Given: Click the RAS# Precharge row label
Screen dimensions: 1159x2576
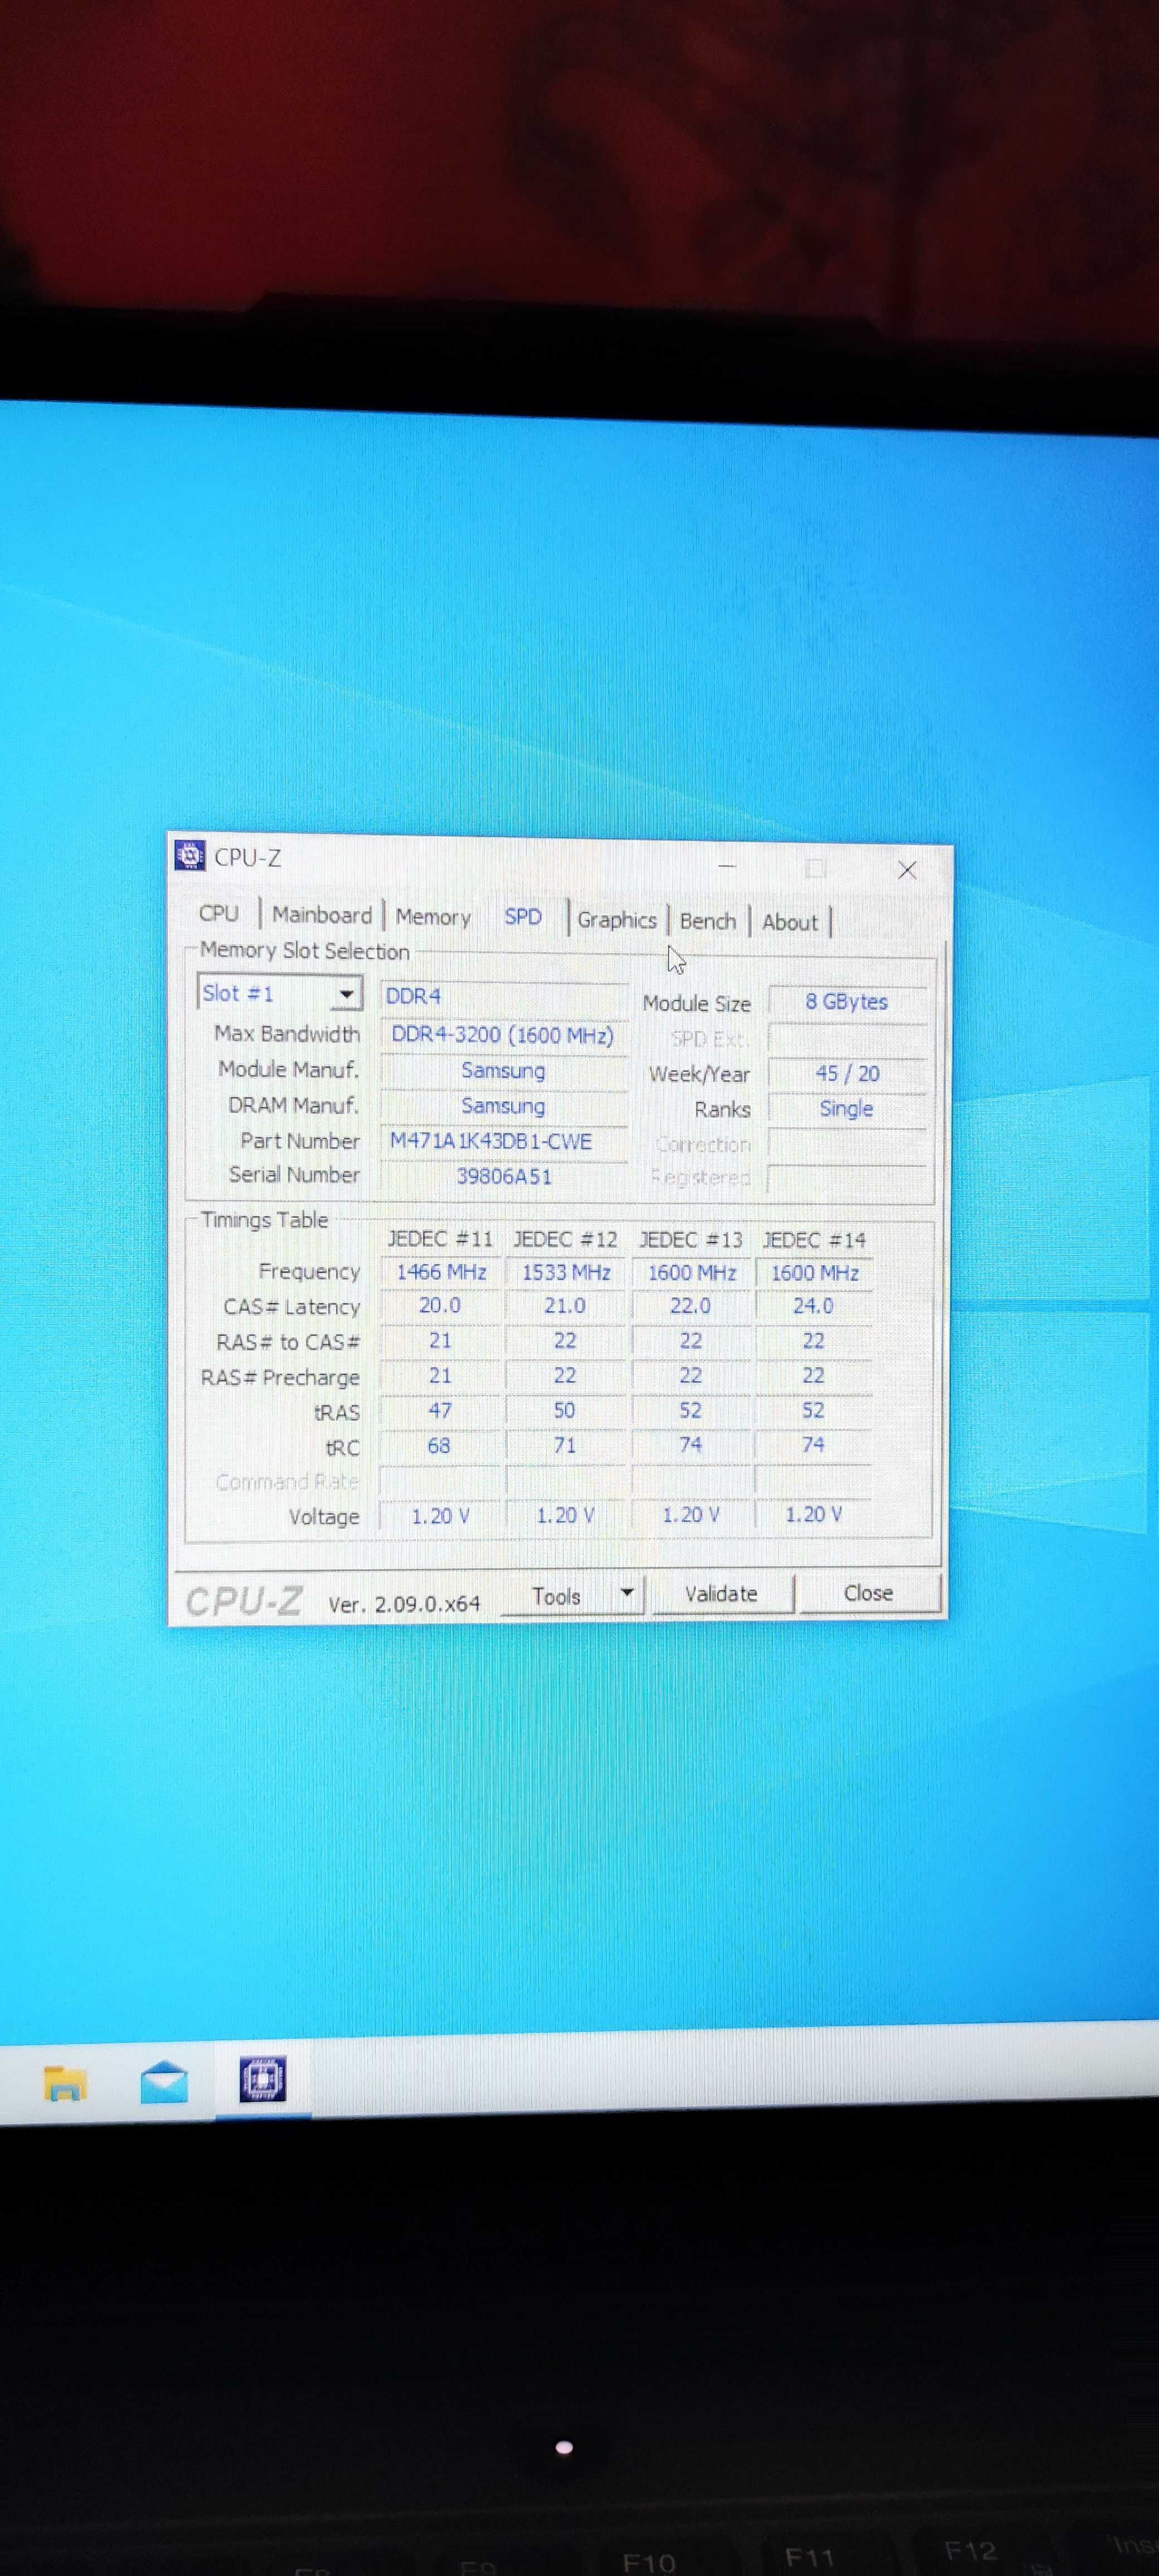Looking at the screenshot, I should tap(280, 1378).
